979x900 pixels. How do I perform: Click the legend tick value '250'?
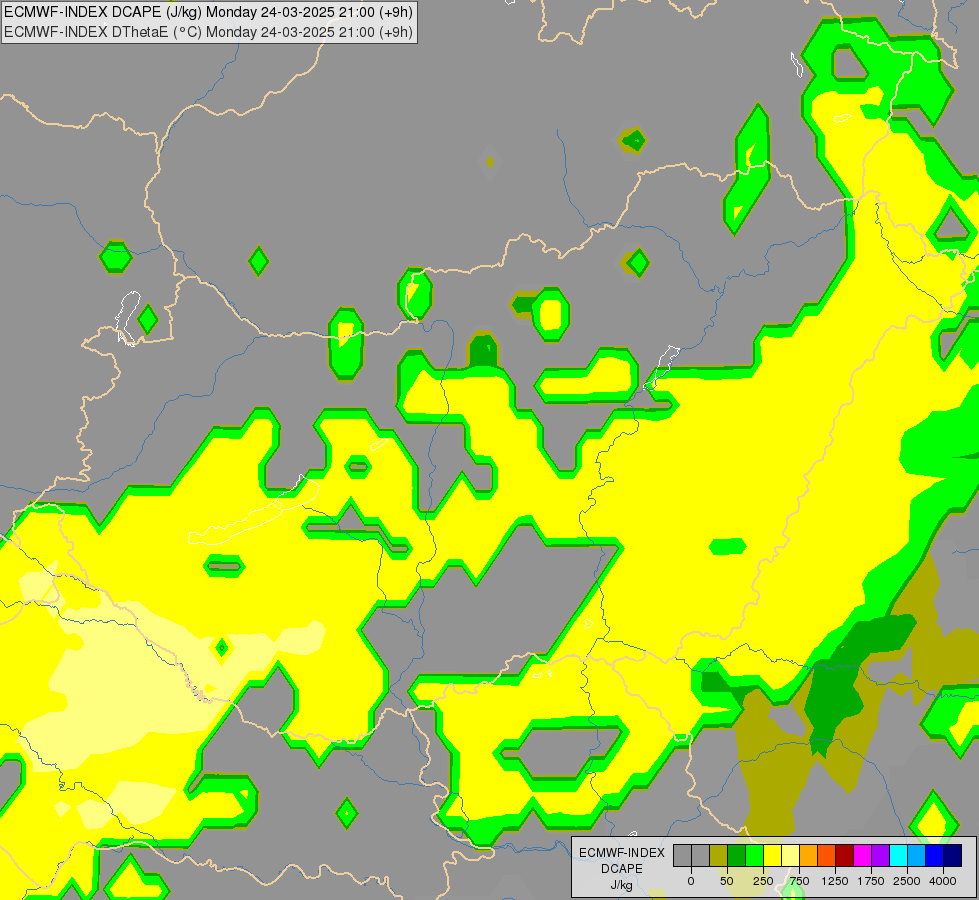coord(763,881)
